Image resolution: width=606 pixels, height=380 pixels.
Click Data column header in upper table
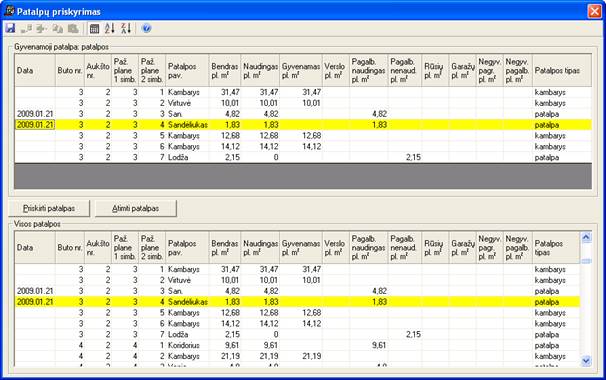35,71
